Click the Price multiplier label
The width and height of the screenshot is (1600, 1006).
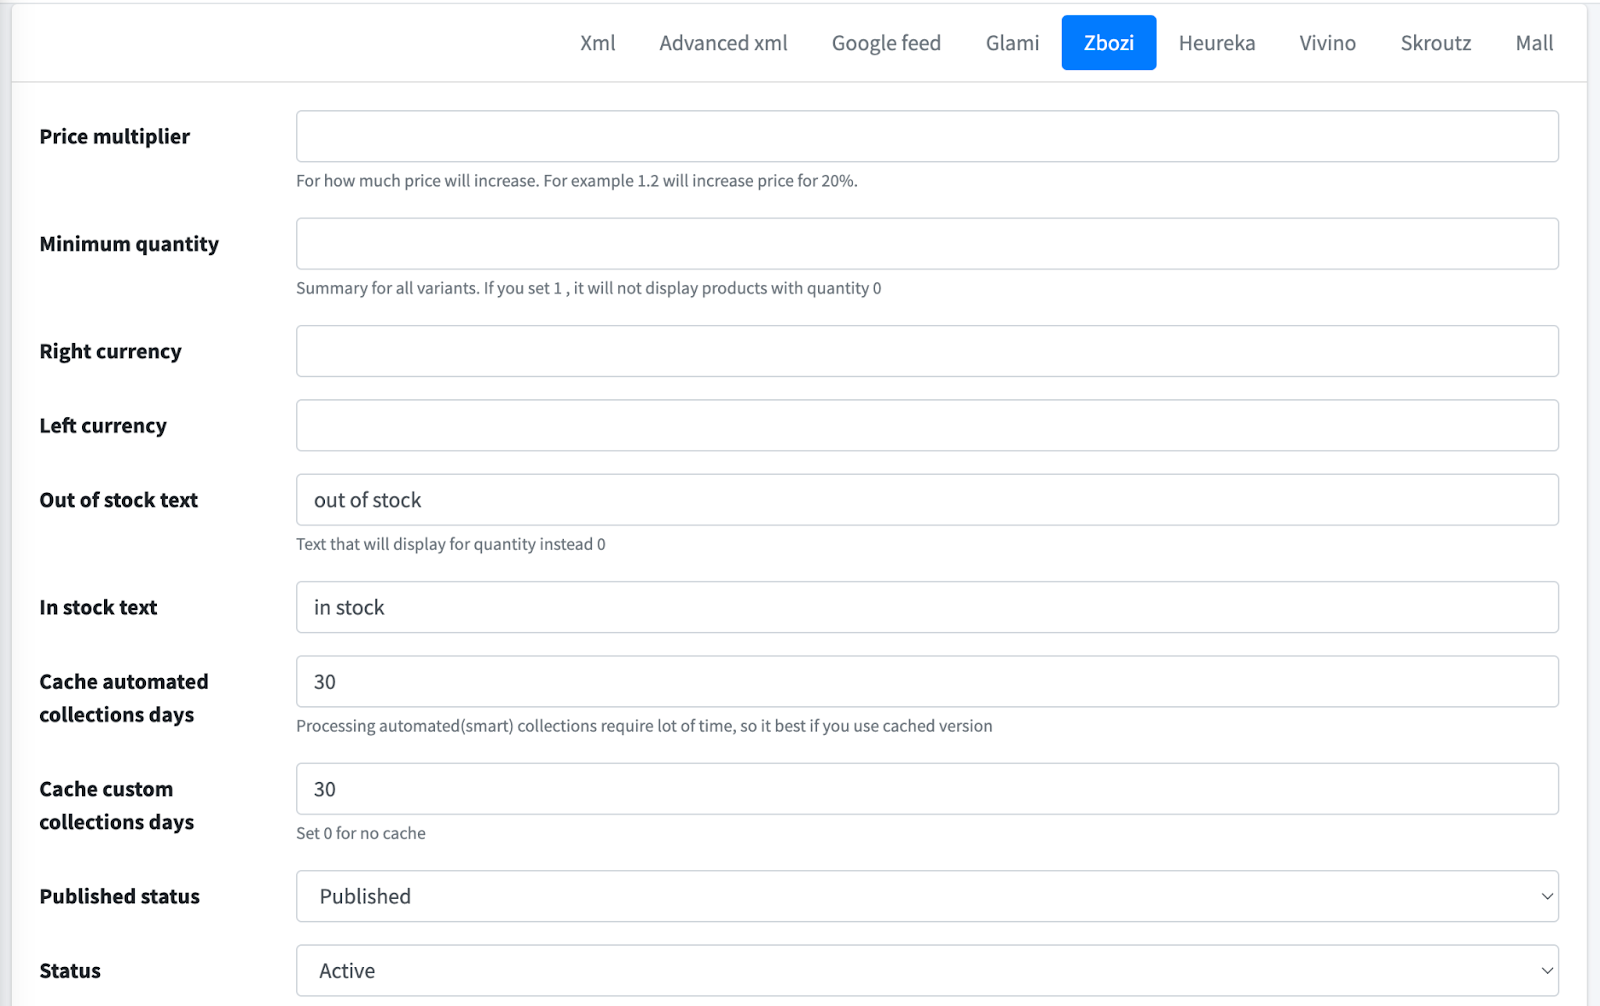pyautogui.click(x=115, y=137)
